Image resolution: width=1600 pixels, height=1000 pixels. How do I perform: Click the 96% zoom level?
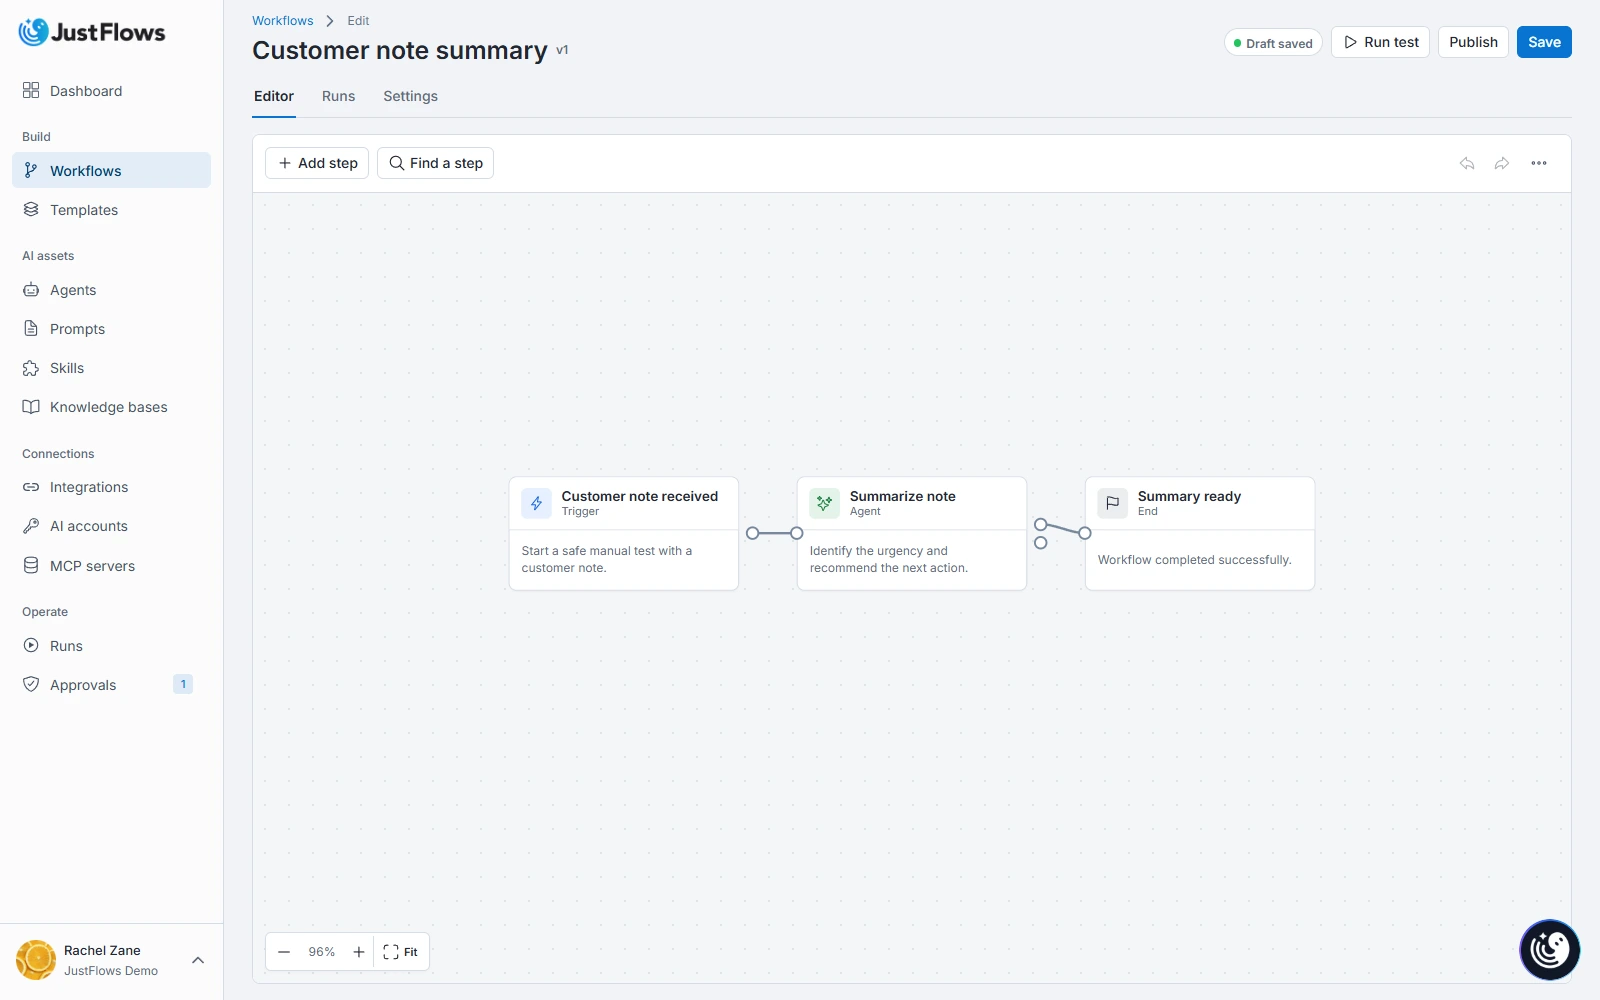click(322, 952)
